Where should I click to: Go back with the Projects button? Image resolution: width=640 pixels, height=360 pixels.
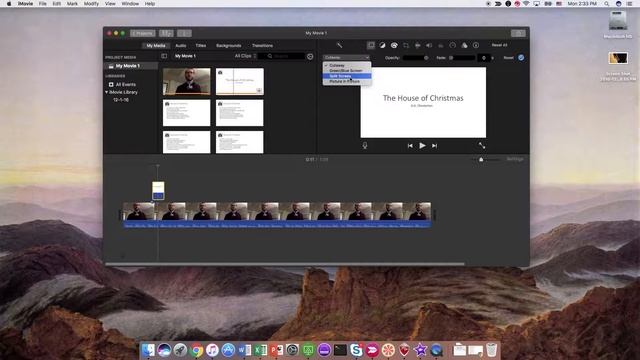click(x=143, y=33)
